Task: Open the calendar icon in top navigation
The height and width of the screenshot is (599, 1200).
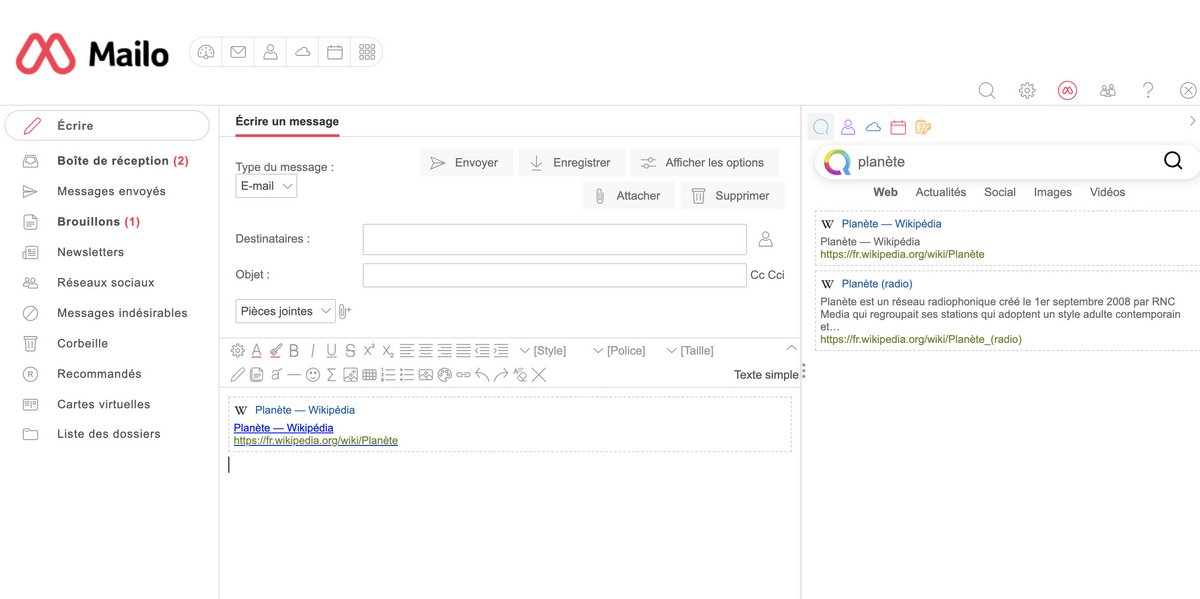Action: 335,52
